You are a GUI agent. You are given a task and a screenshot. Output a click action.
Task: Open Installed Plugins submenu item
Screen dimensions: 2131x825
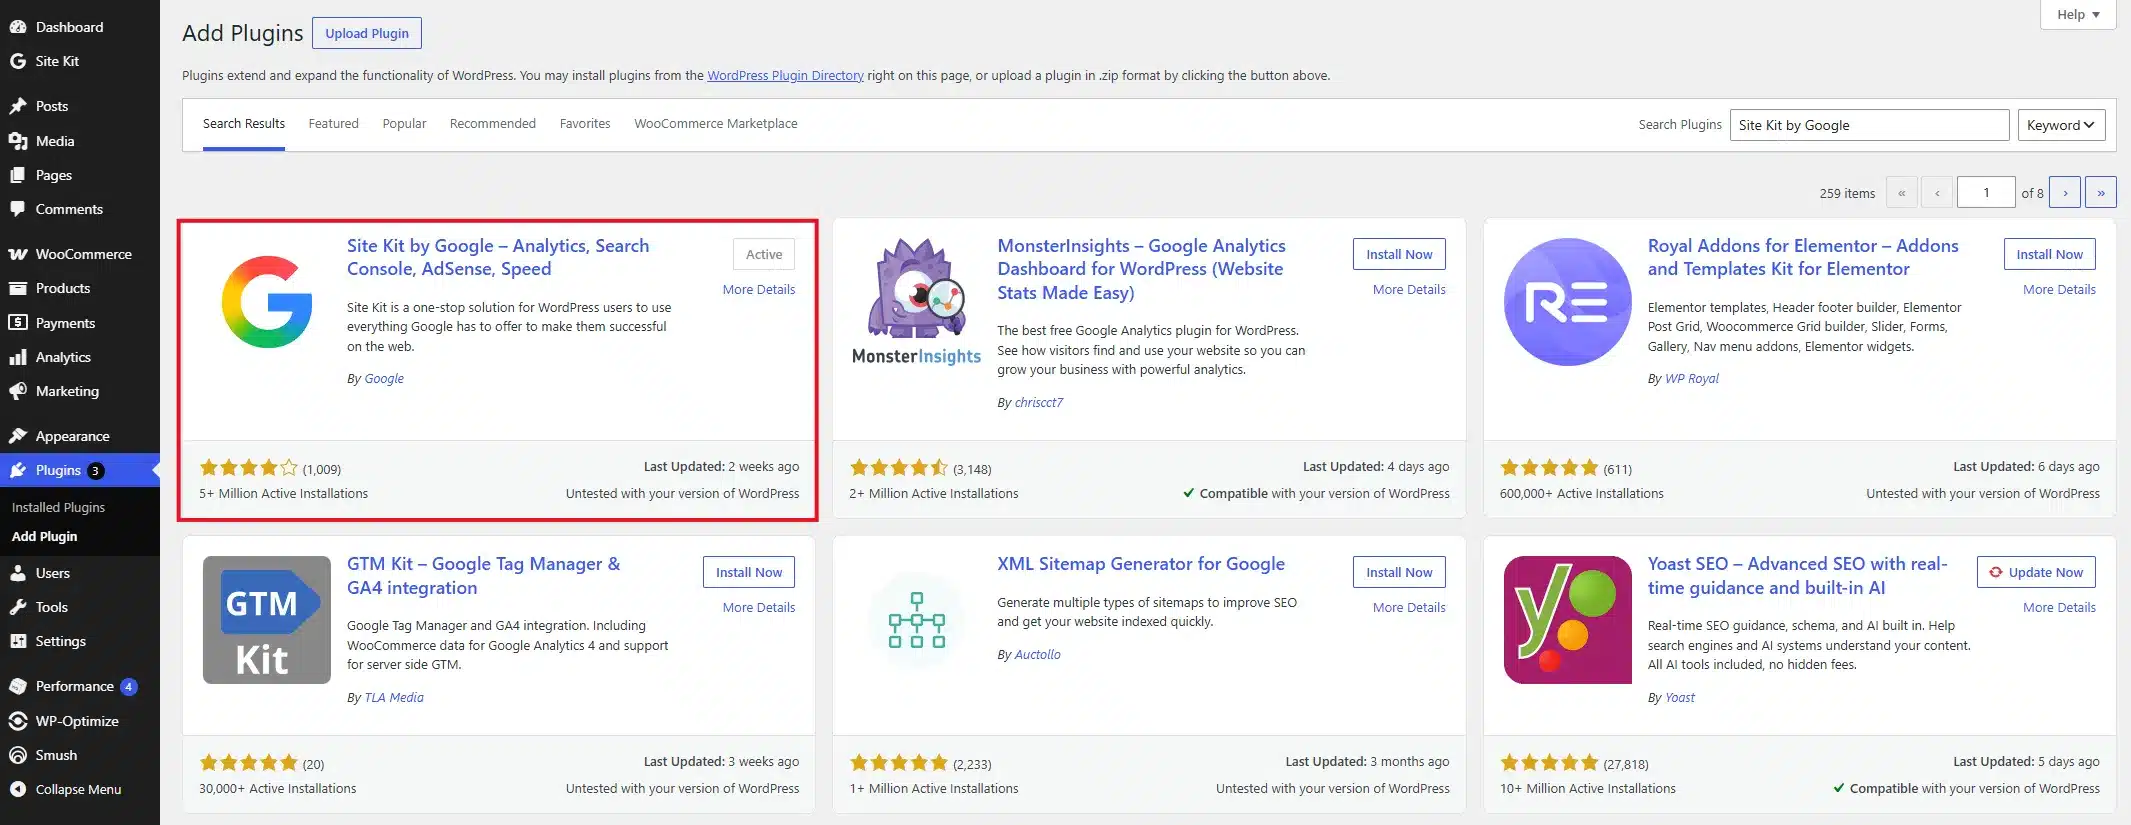tap(58, 507)
